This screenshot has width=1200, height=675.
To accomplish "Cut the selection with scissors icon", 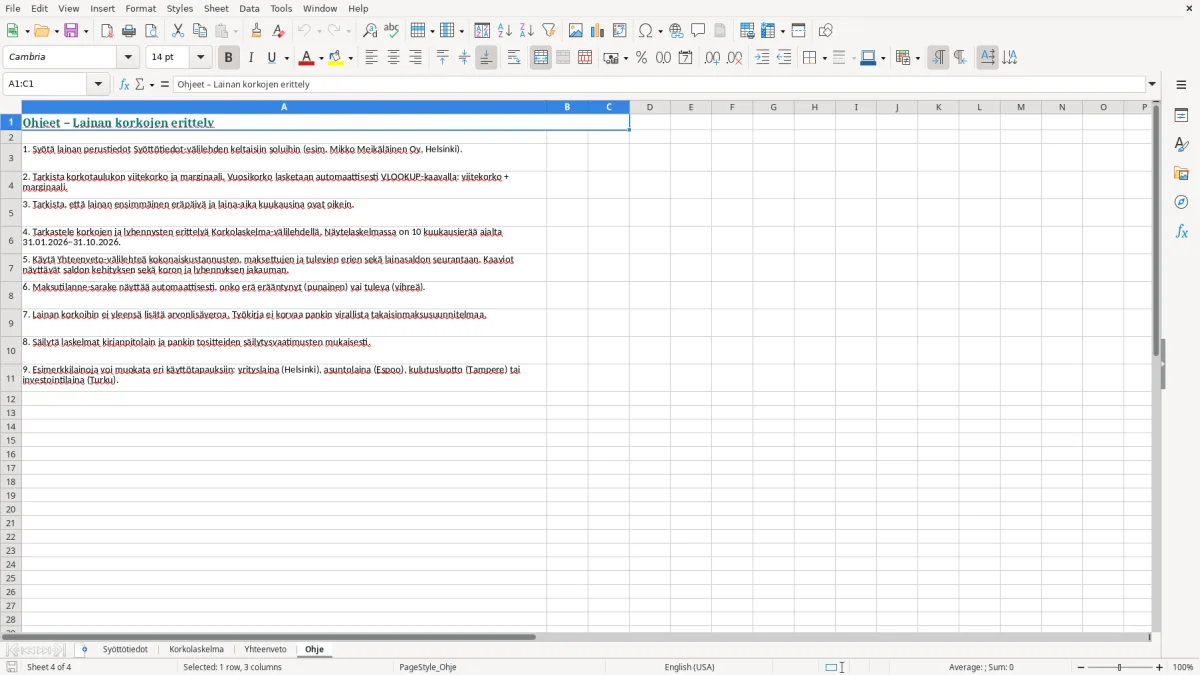I will [178, 31].
